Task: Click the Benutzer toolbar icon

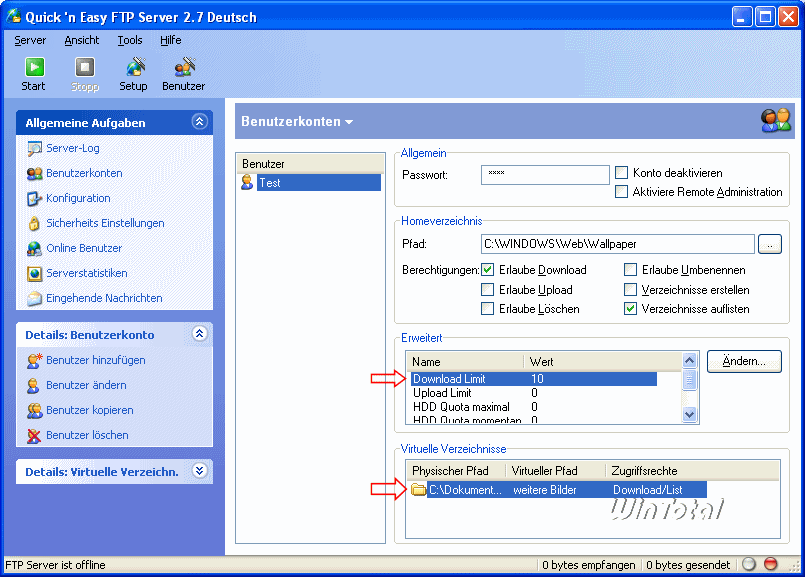Action: pos(184,67)
